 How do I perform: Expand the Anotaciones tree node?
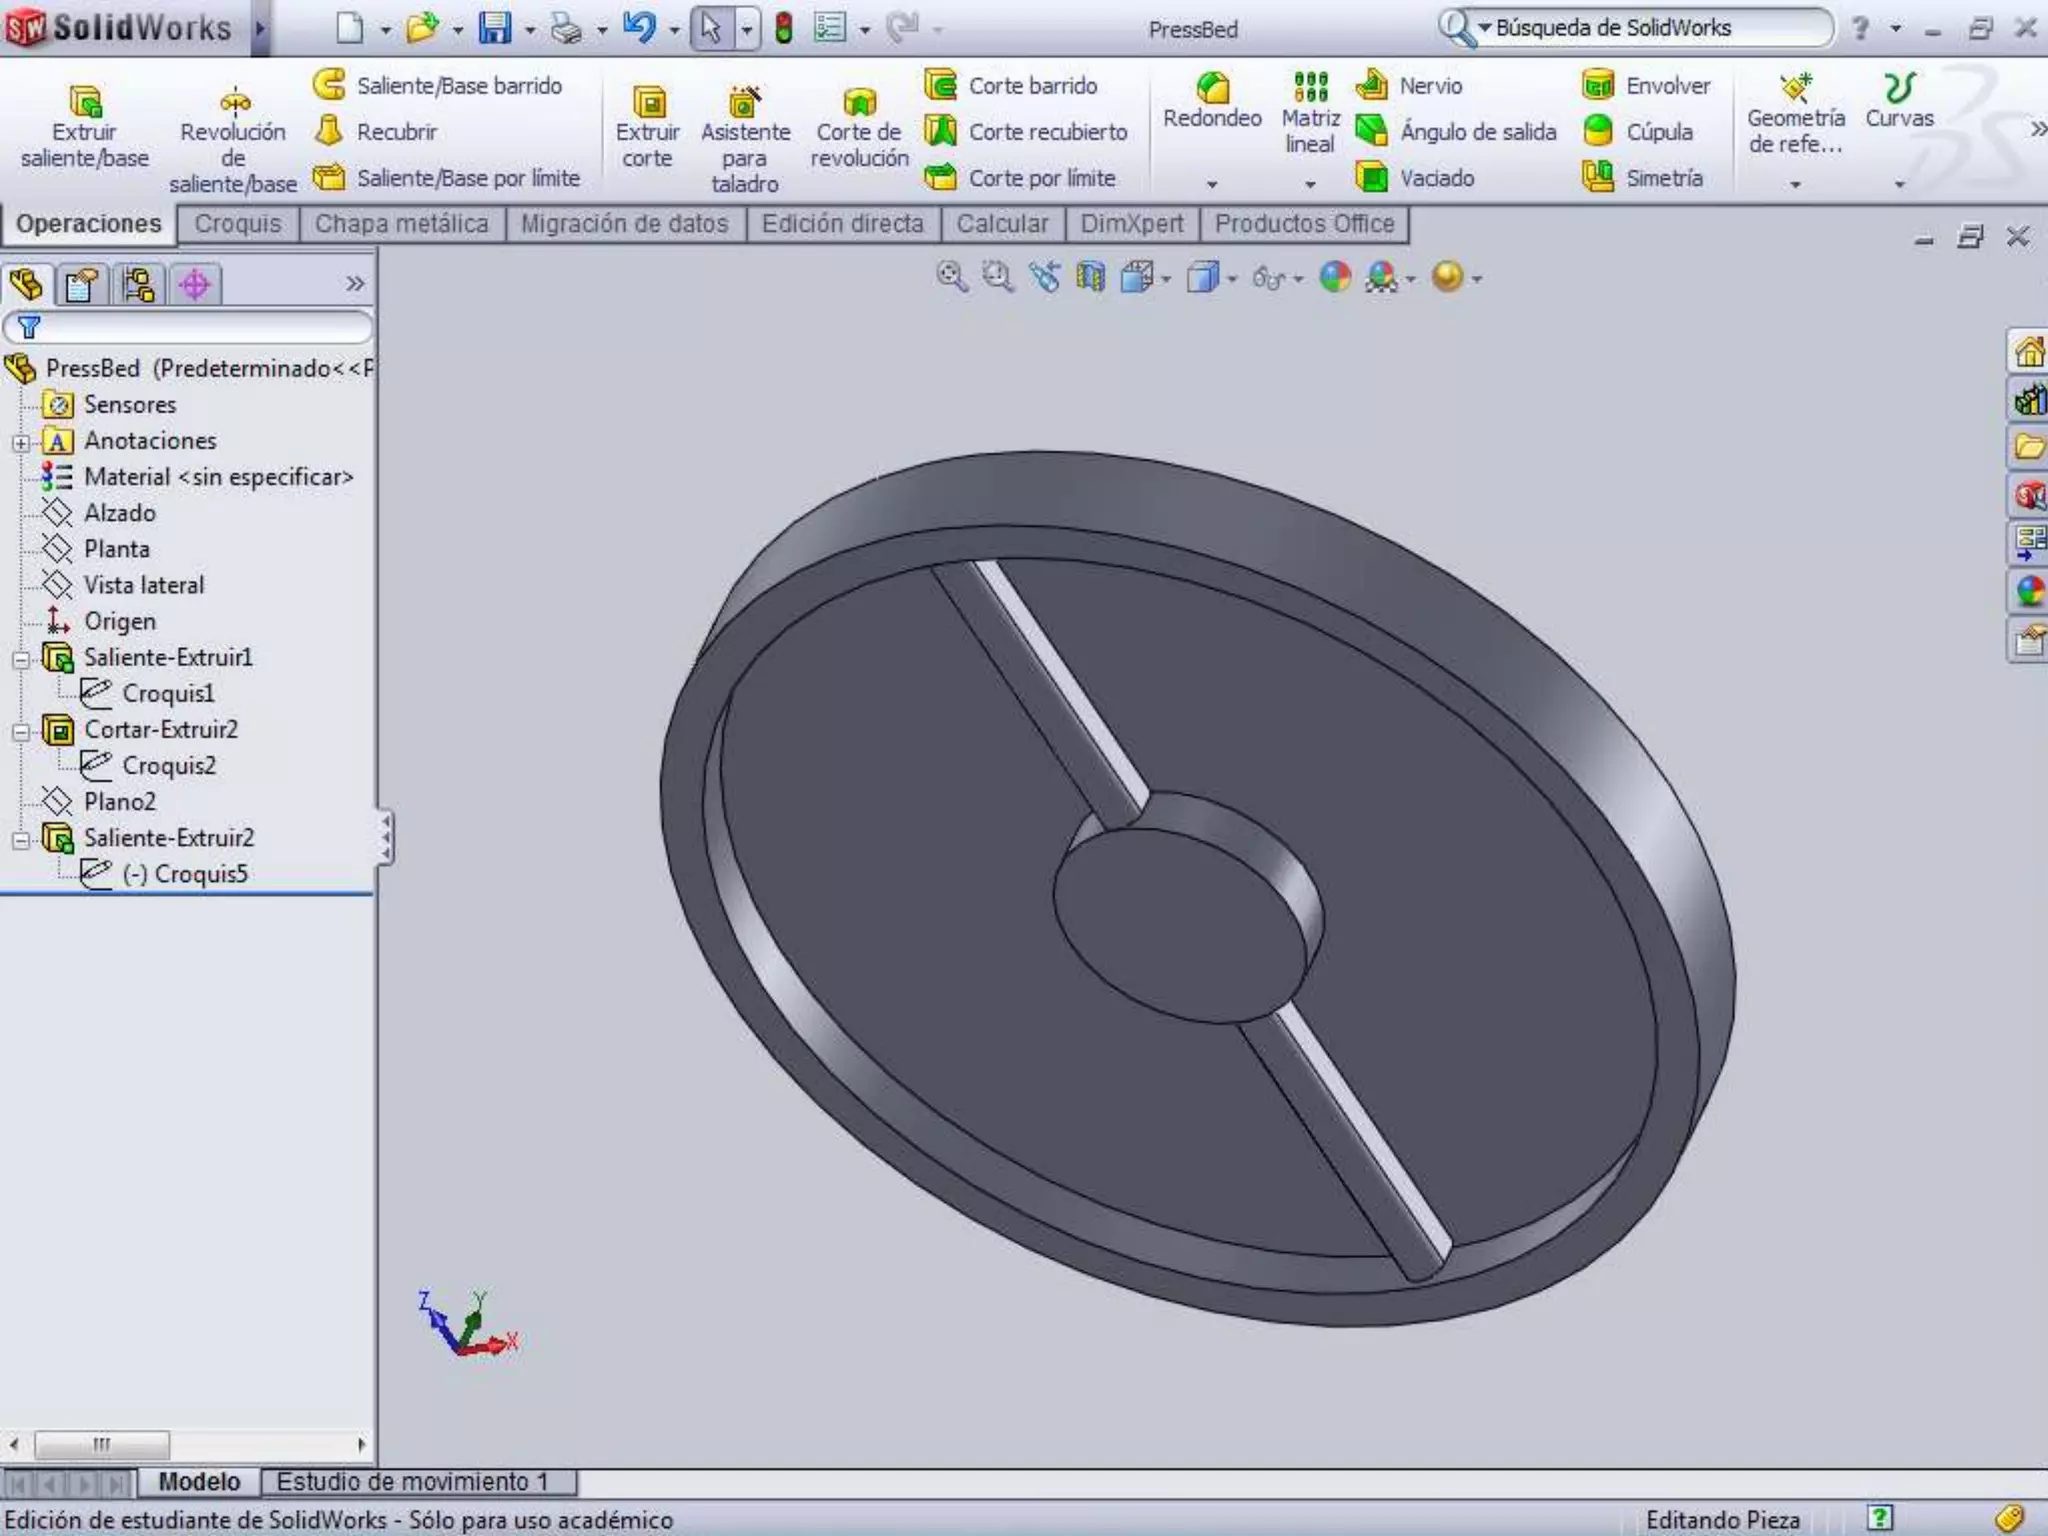21,442
